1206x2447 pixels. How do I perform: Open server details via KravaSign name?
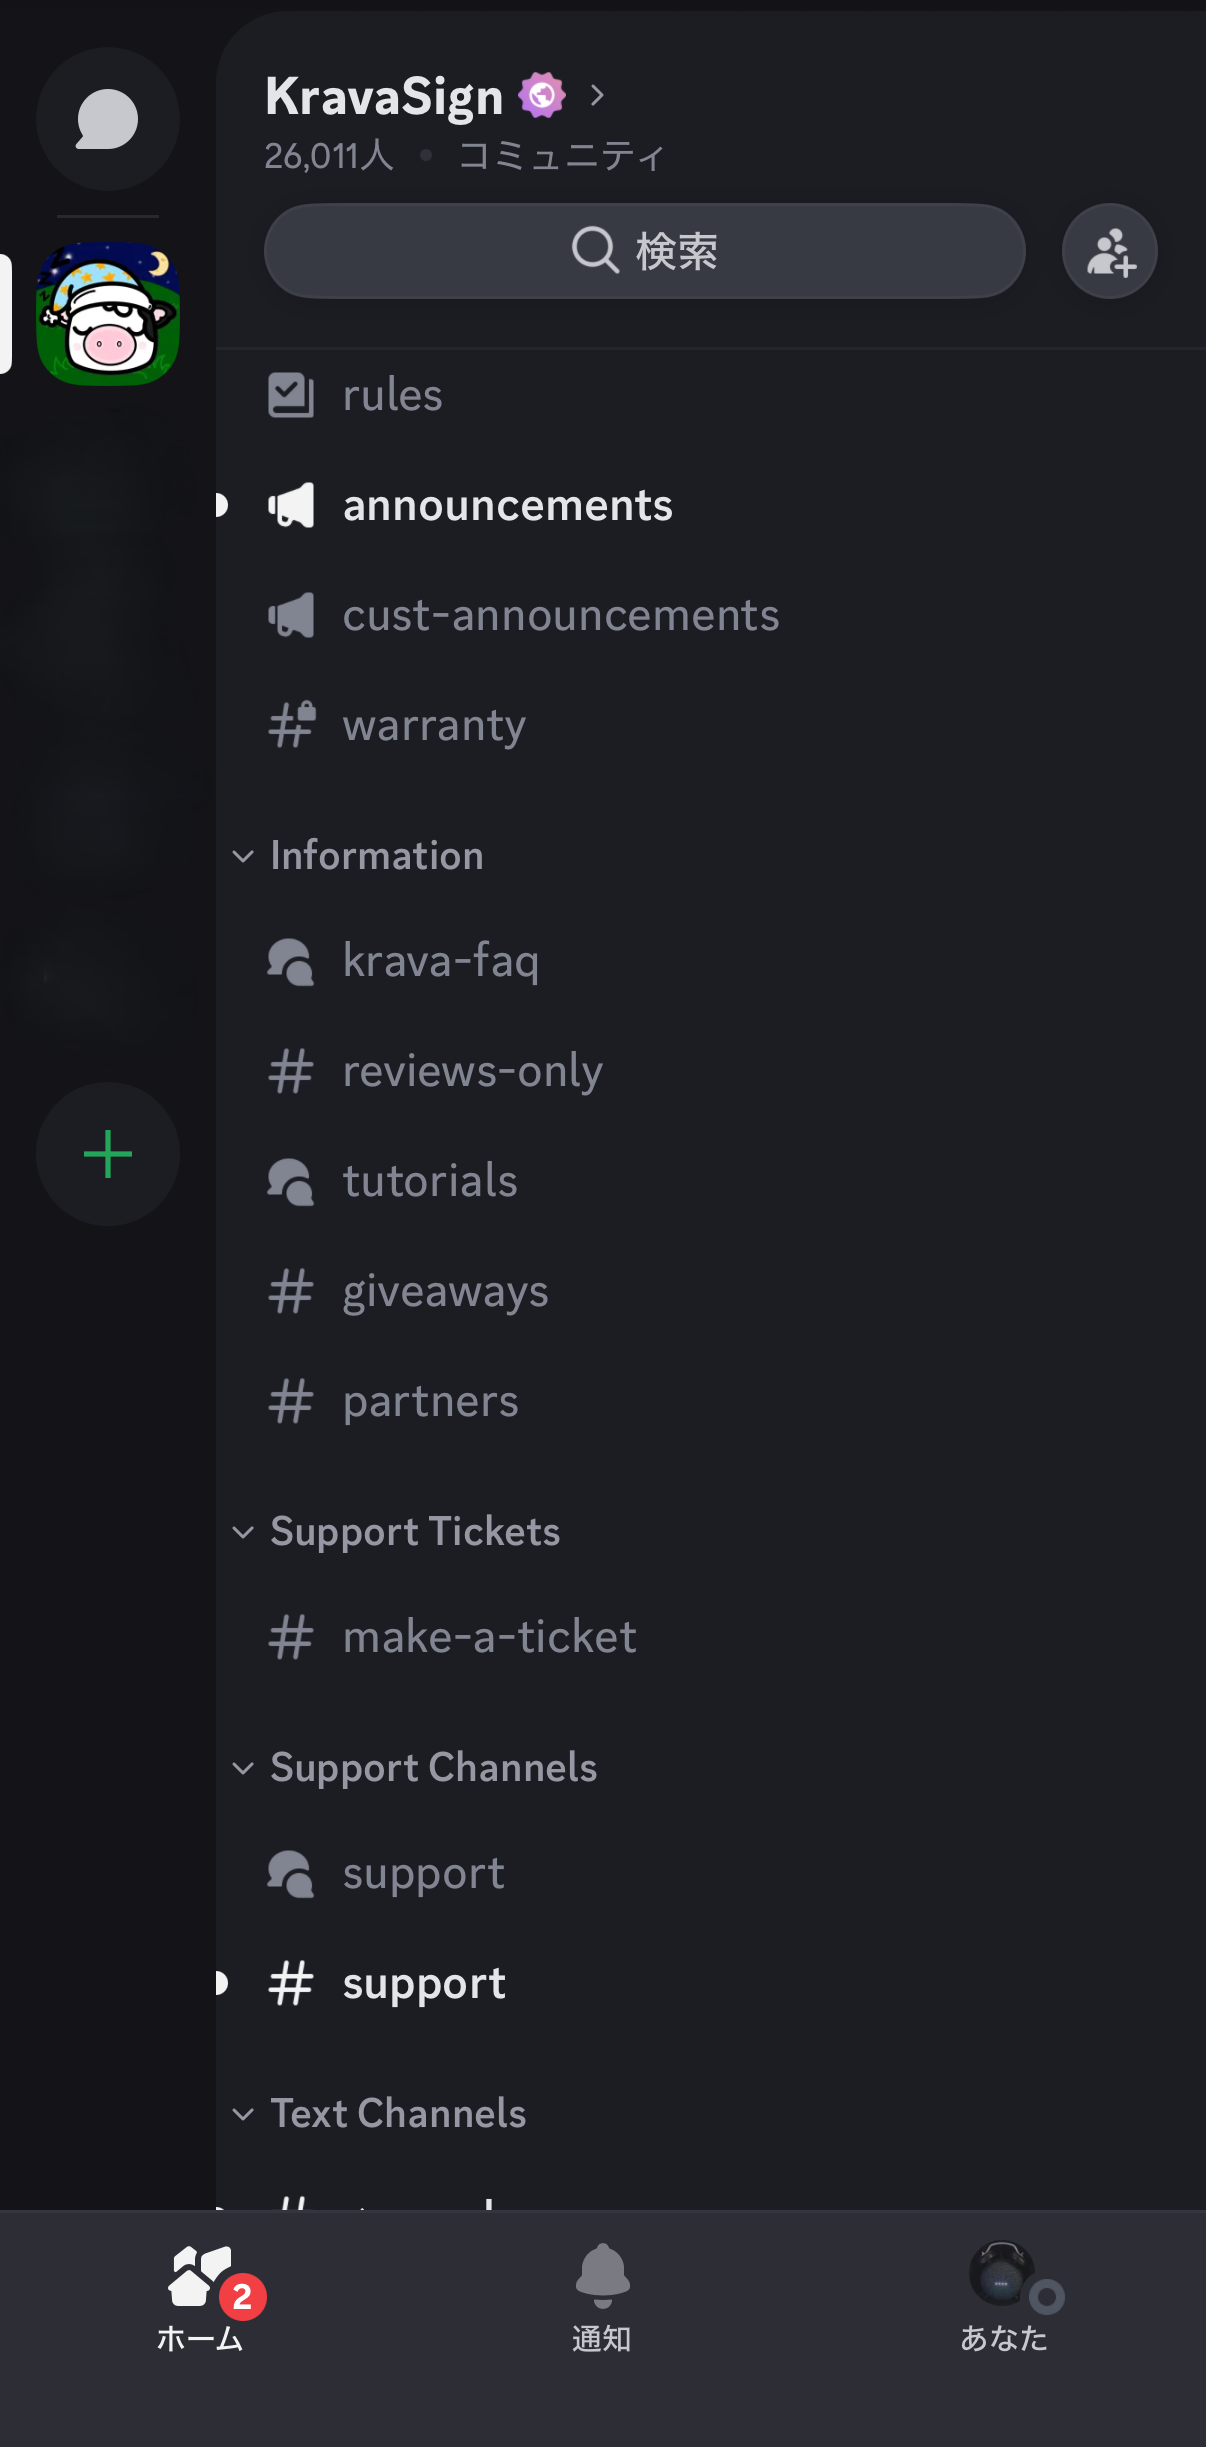pos(385,96)
